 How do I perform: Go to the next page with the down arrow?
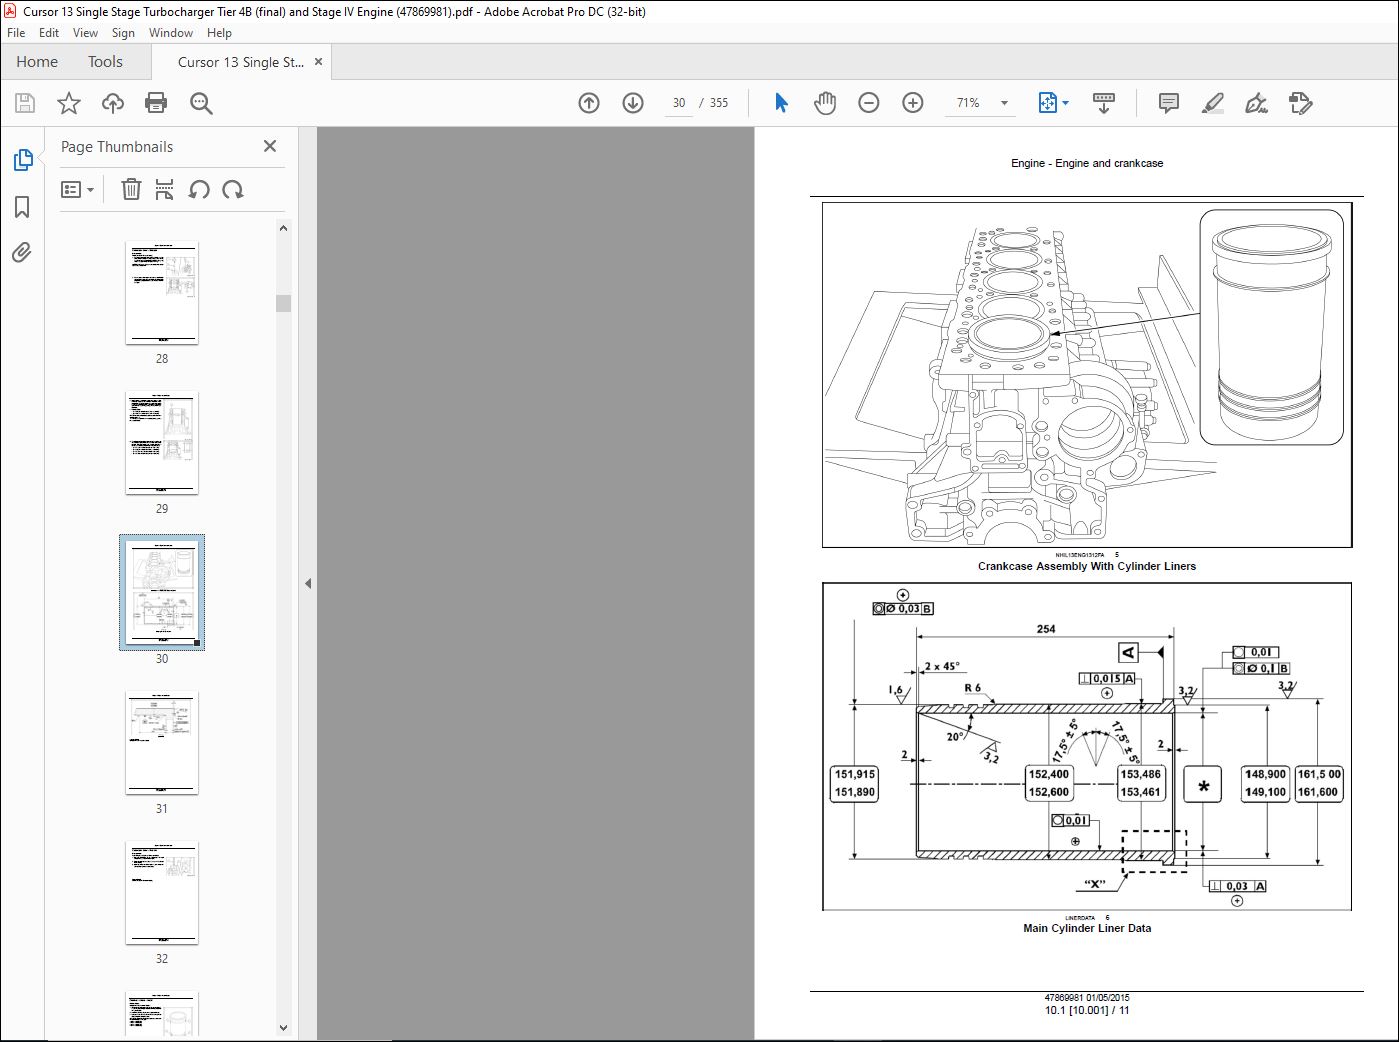633,103
